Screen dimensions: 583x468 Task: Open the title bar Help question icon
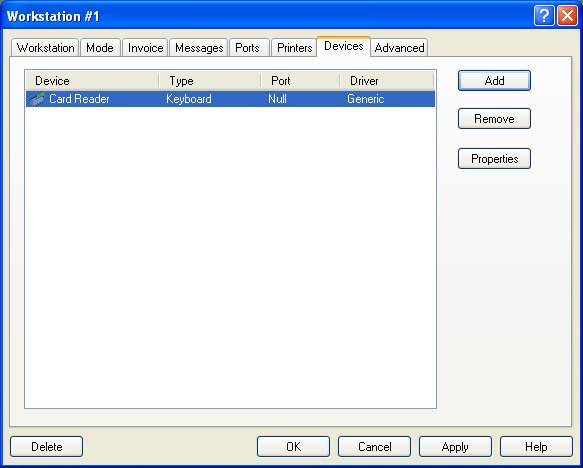[x=544, y=16]
